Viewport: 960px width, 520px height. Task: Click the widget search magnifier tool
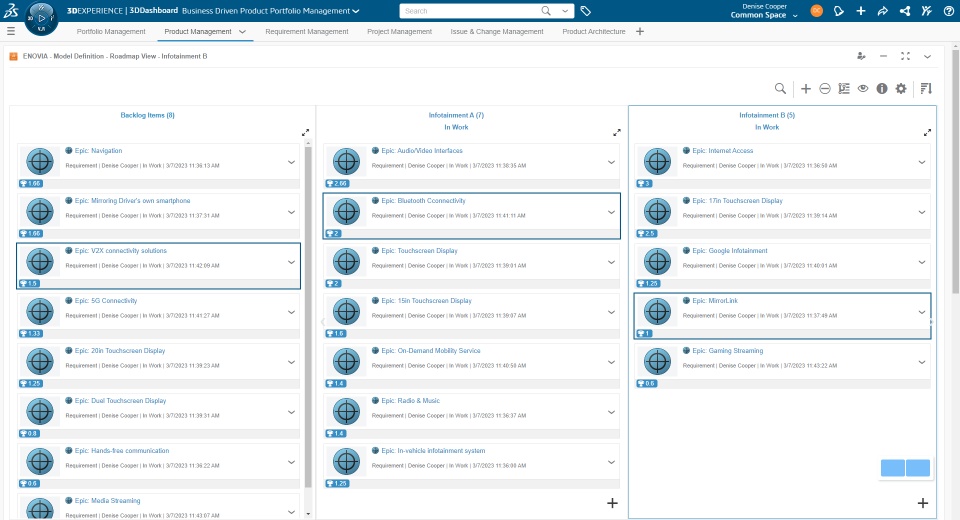pos(780,89)
